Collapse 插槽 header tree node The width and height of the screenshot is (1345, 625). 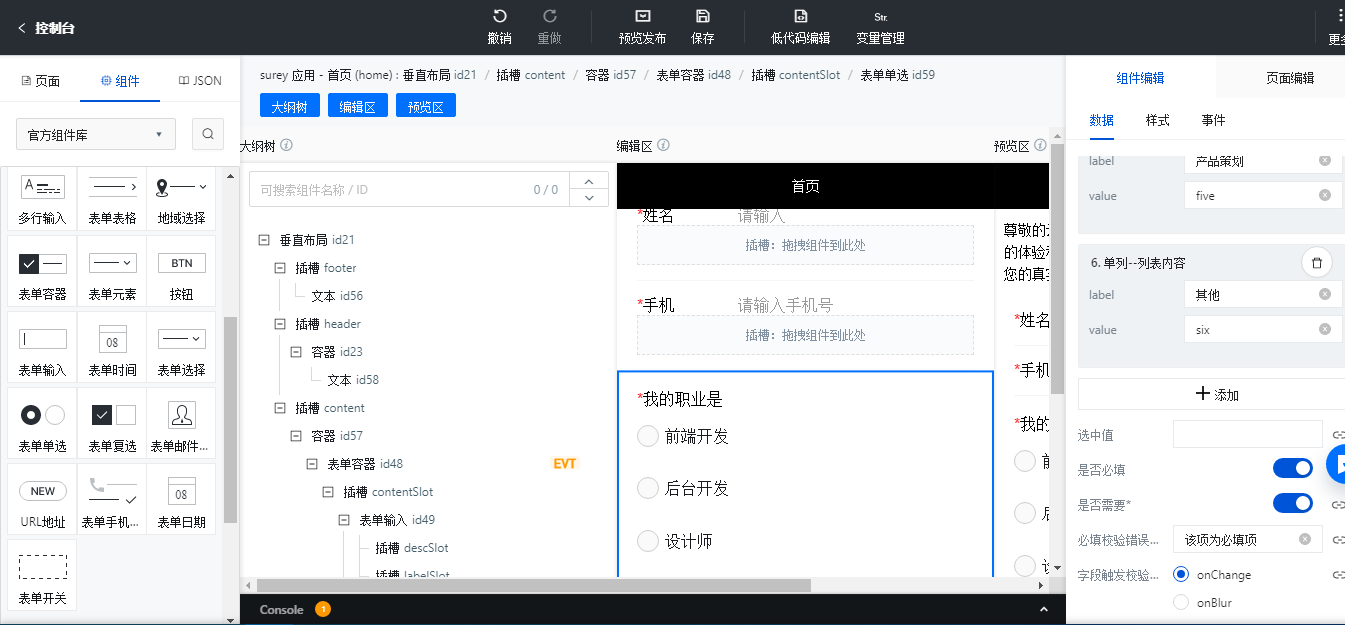(x=280, y=324)
